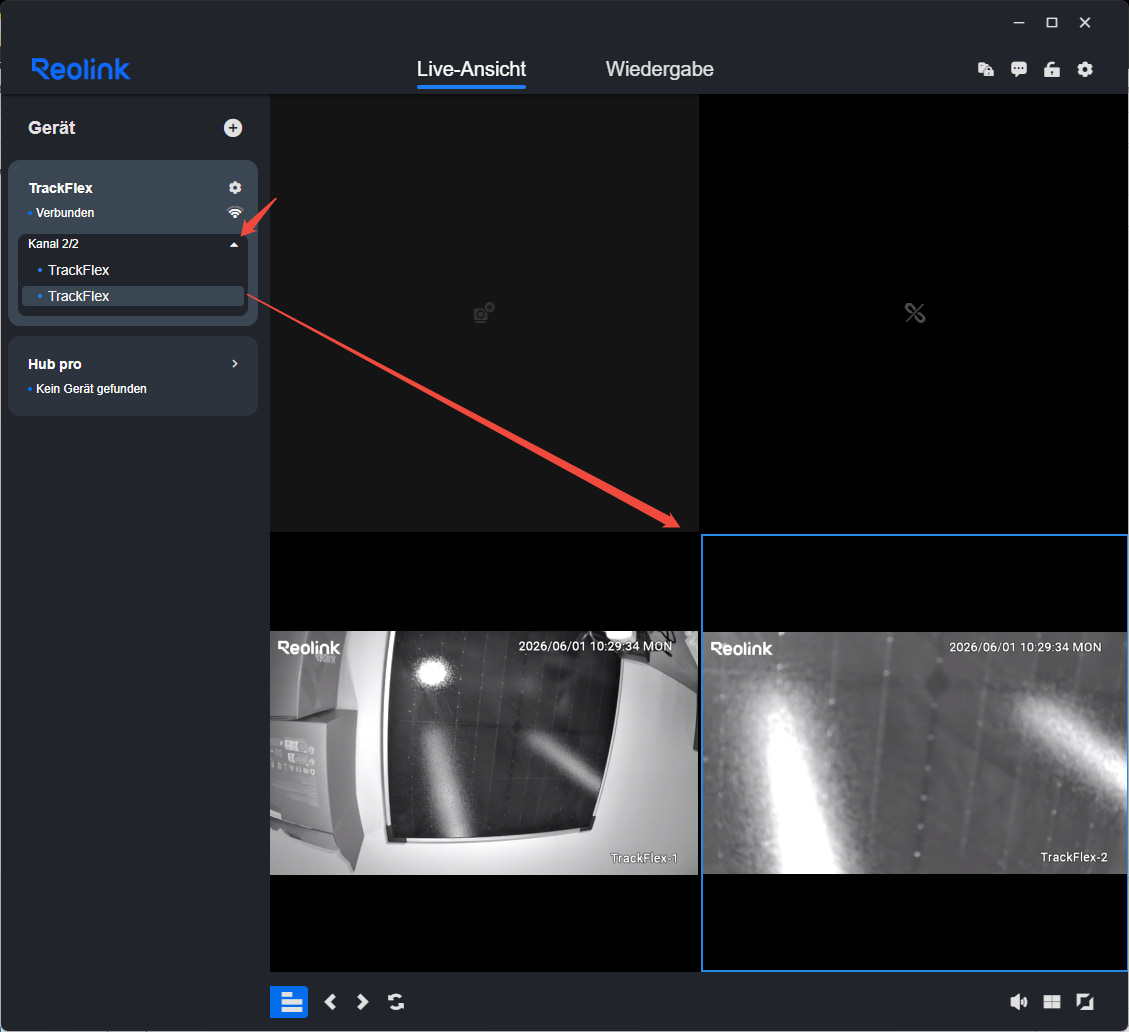Click the unlock padlock icon
The width and height of the screenshot is (1129, 1032).
1052,69
